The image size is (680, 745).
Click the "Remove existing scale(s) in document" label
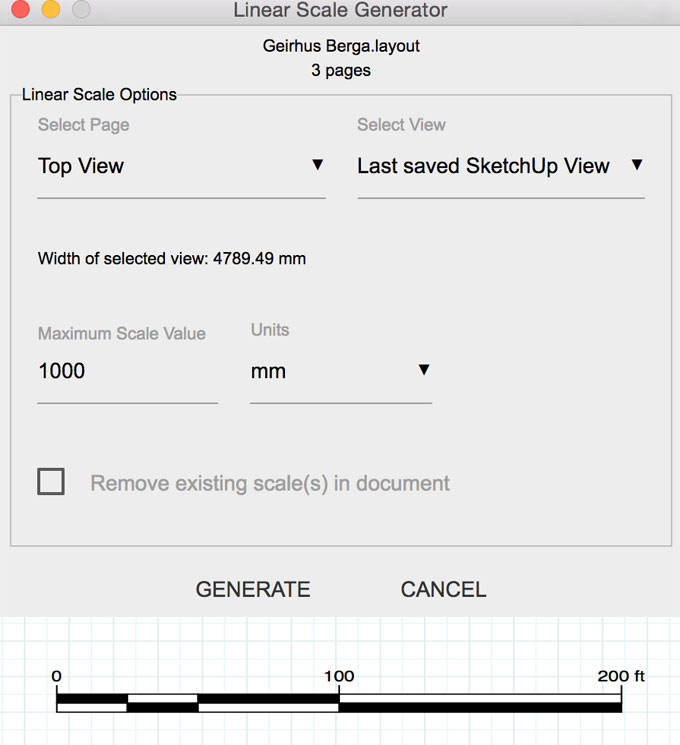click(270, 484)
